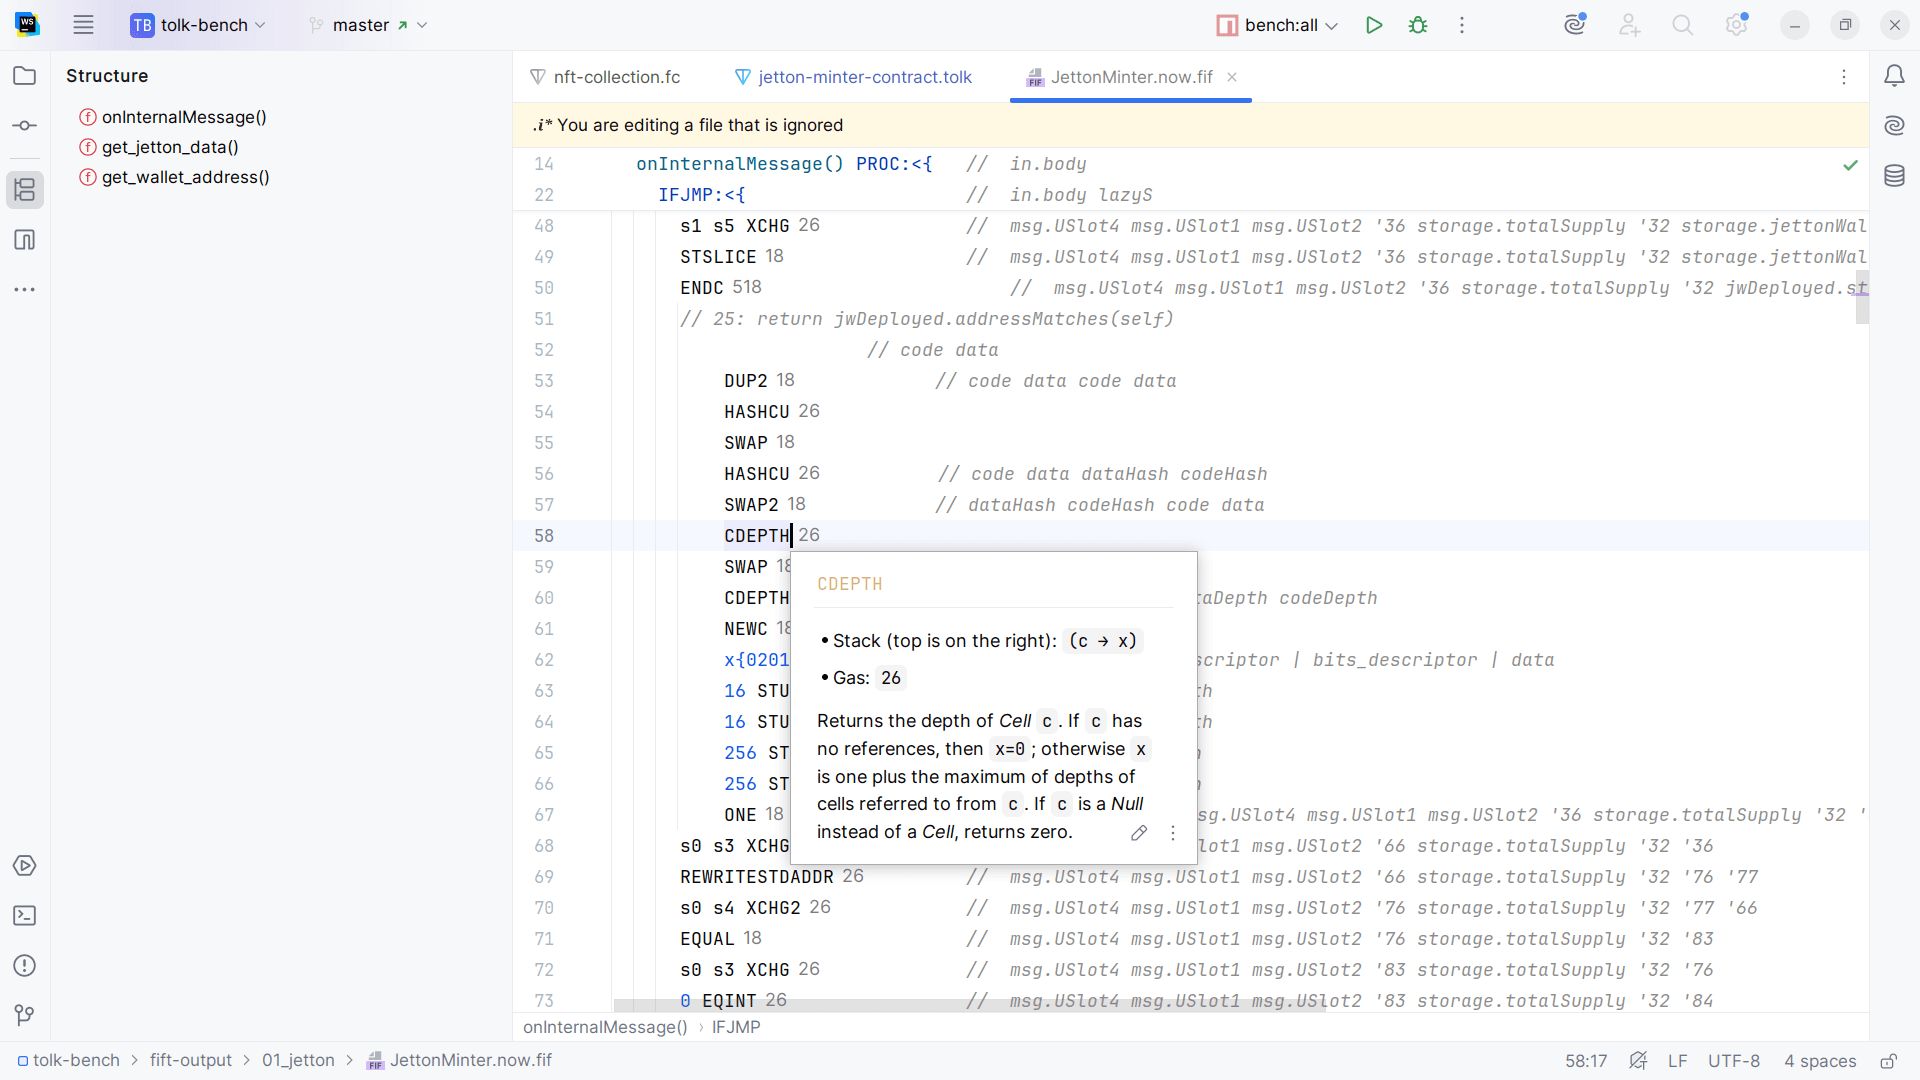
Task: Click SWAP2 instruction on line 57
Action: [751, 505]
